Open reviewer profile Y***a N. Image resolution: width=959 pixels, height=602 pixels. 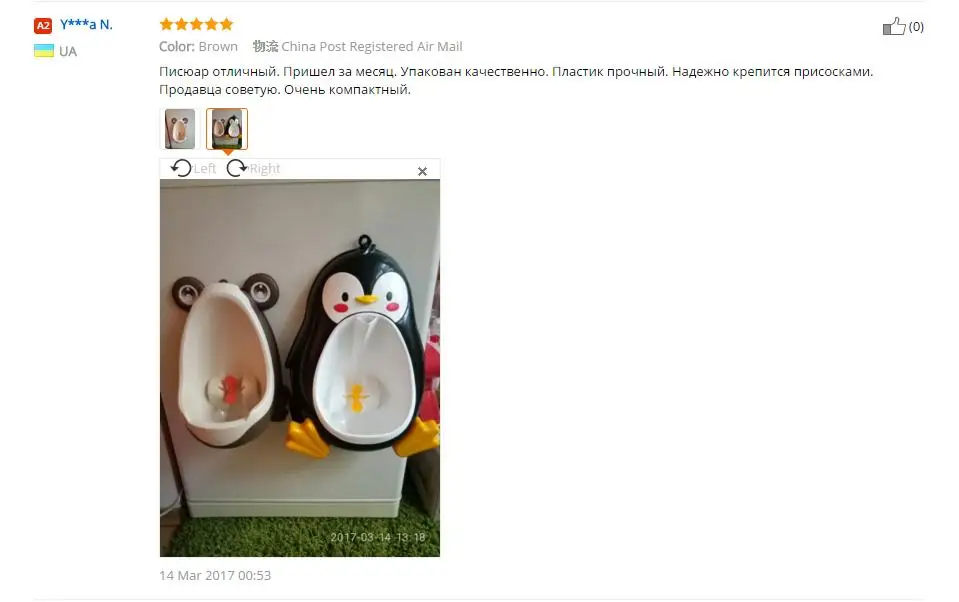click(86, 24)
